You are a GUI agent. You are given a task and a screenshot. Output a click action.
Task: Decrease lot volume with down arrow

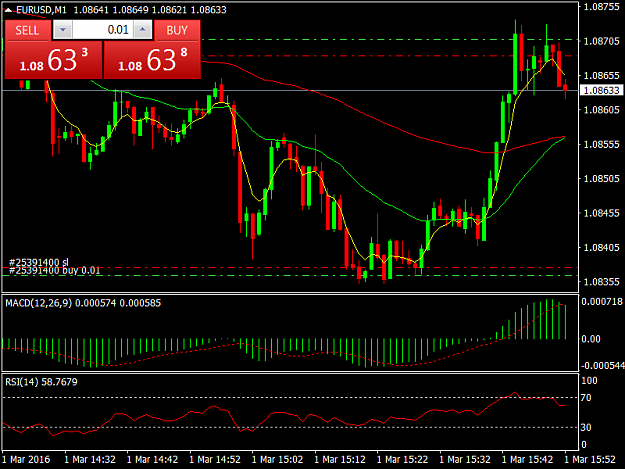[x=63, y=30]
